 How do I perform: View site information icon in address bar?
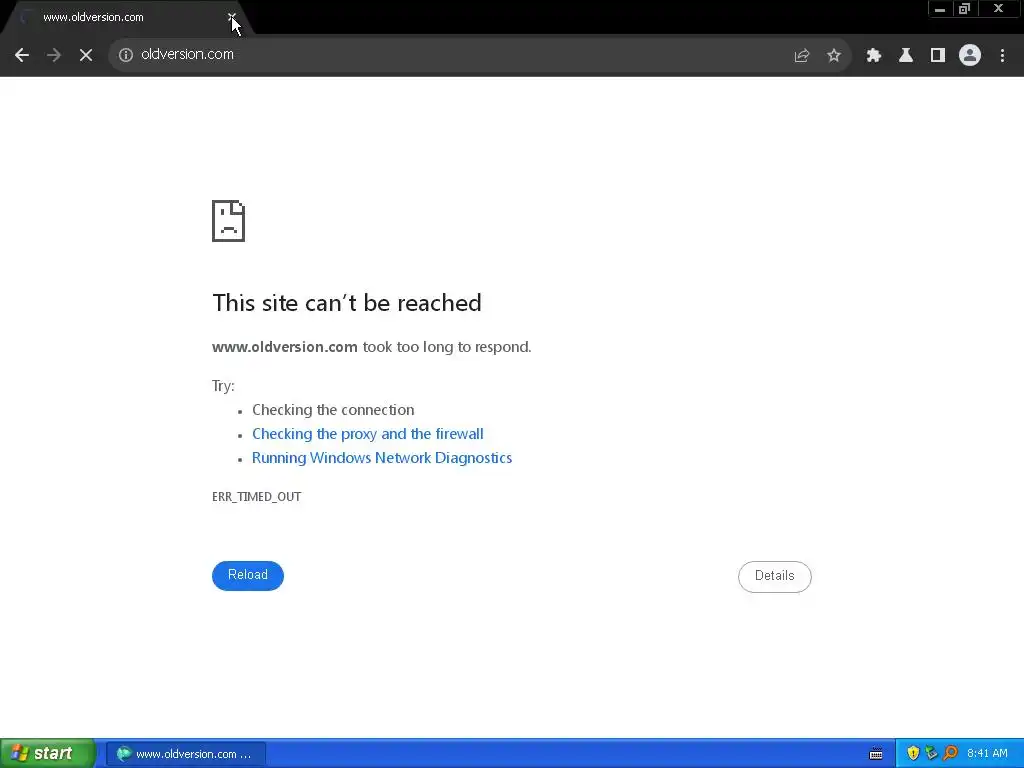point(126,55)
